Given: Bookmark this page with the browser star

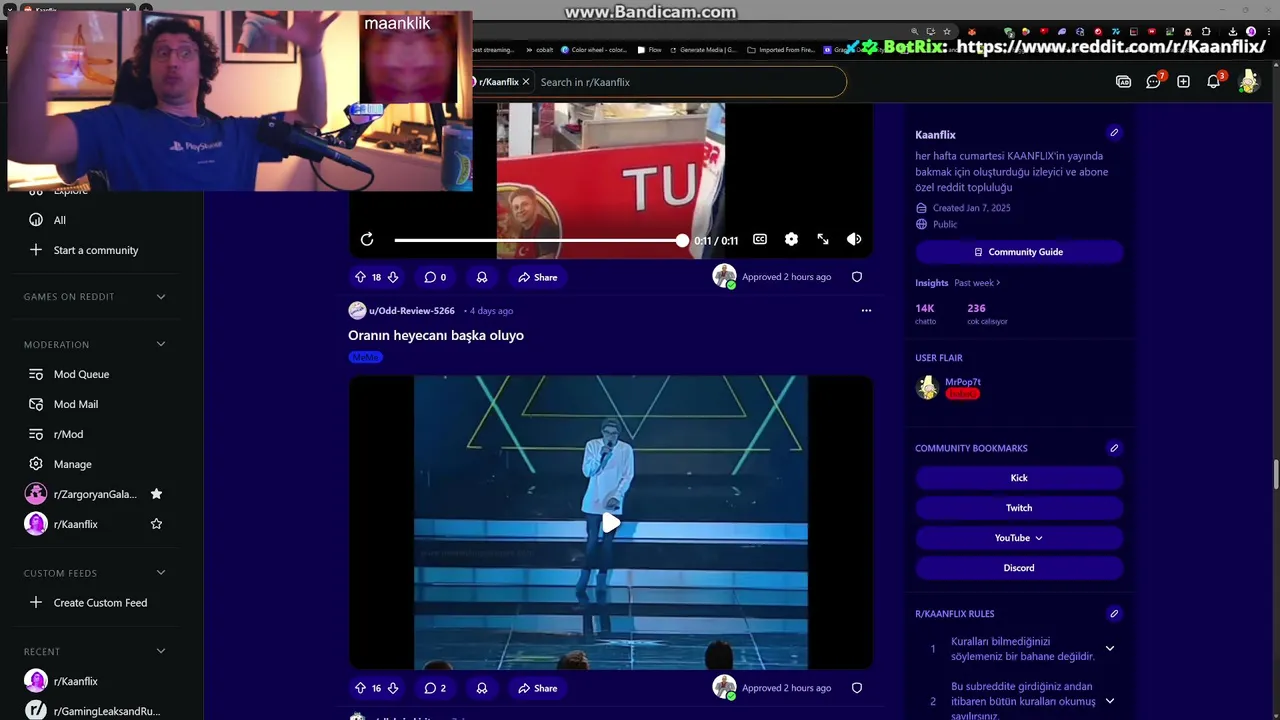Looking at the screenshot, I should click(x=947, y=32).
